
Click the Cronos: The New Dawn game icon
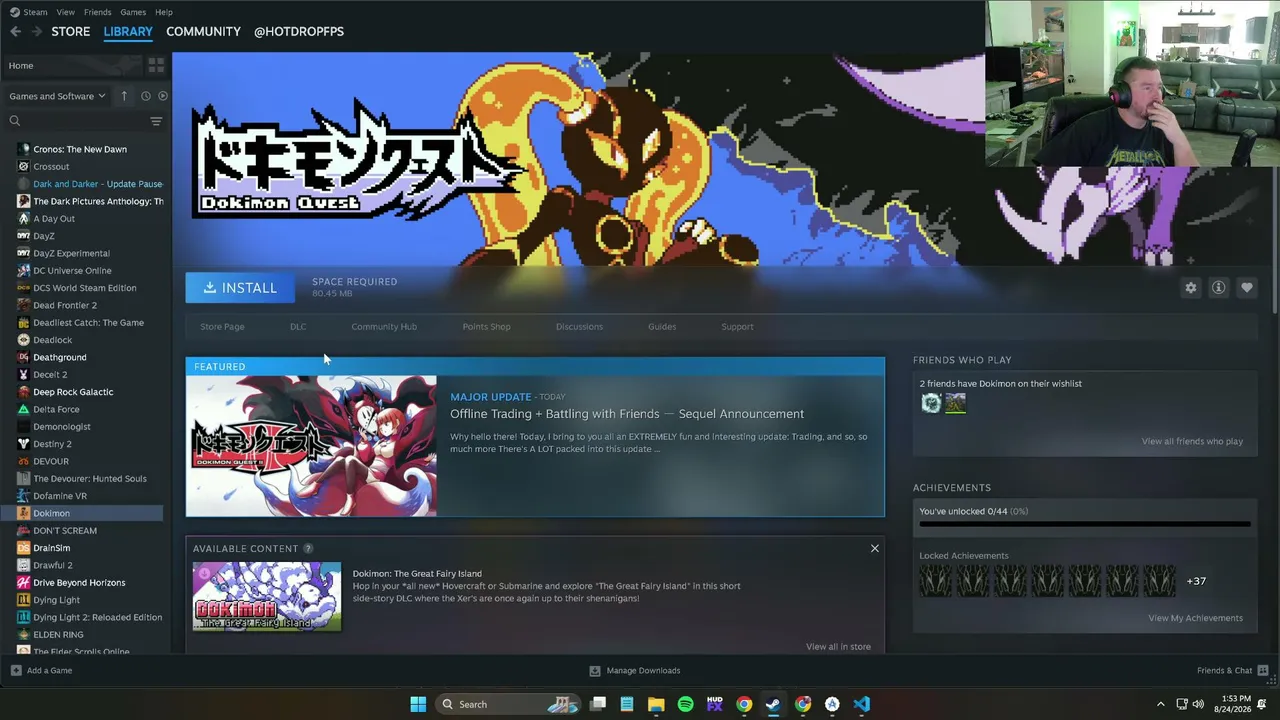click(24, 149)
